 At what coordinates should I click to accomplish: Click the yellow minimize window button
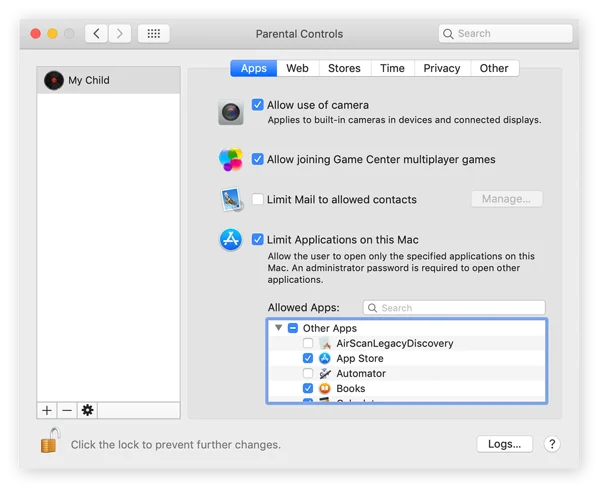[x=52, y=34]
